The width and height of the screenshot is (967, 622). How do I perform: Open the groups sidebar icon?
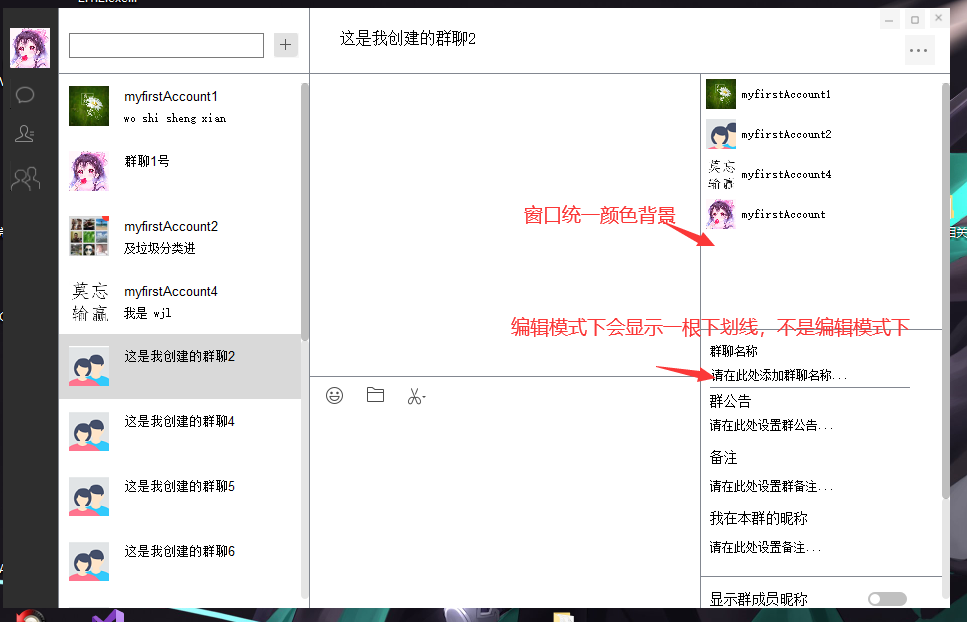pos(26,179)
